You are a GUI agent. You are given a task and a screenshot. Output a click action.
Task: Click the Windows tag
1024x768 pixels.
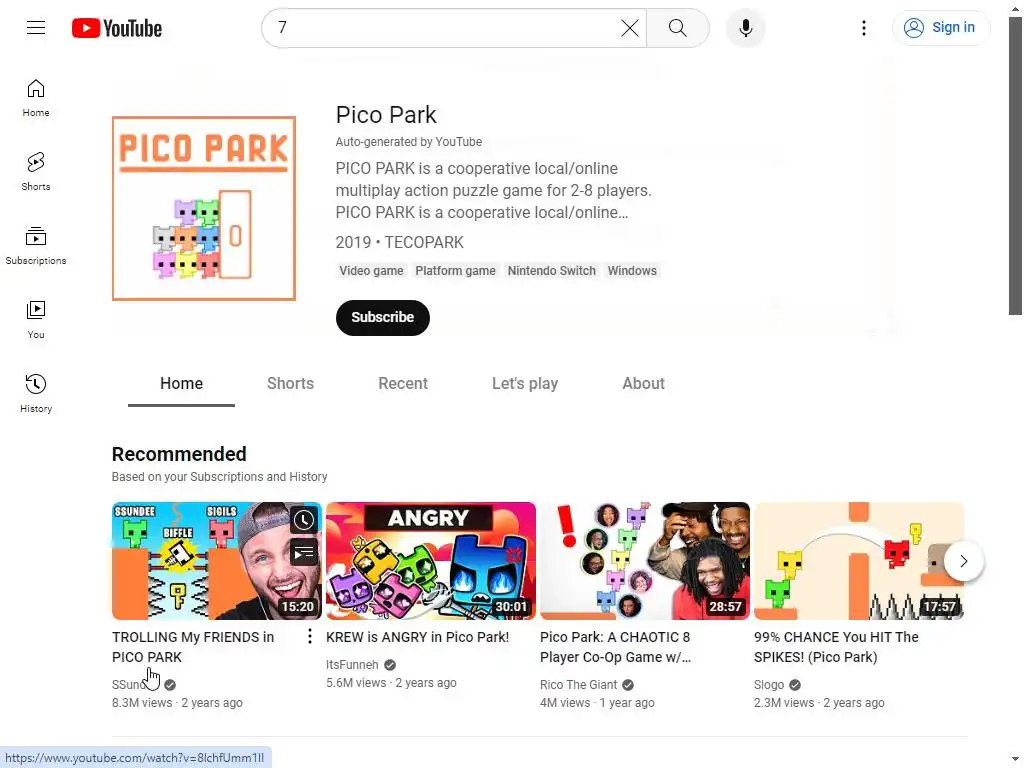(x=632, y=270)
